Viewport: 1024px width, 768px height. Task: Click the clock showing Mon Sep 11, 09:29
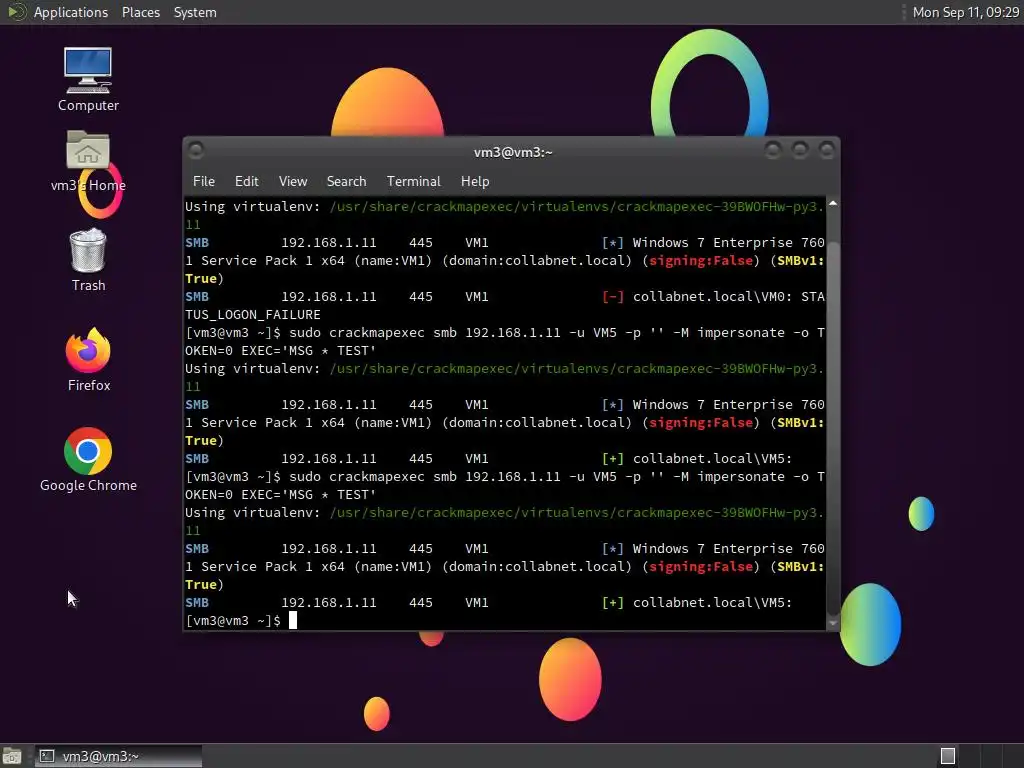click(x=965, y=12)
